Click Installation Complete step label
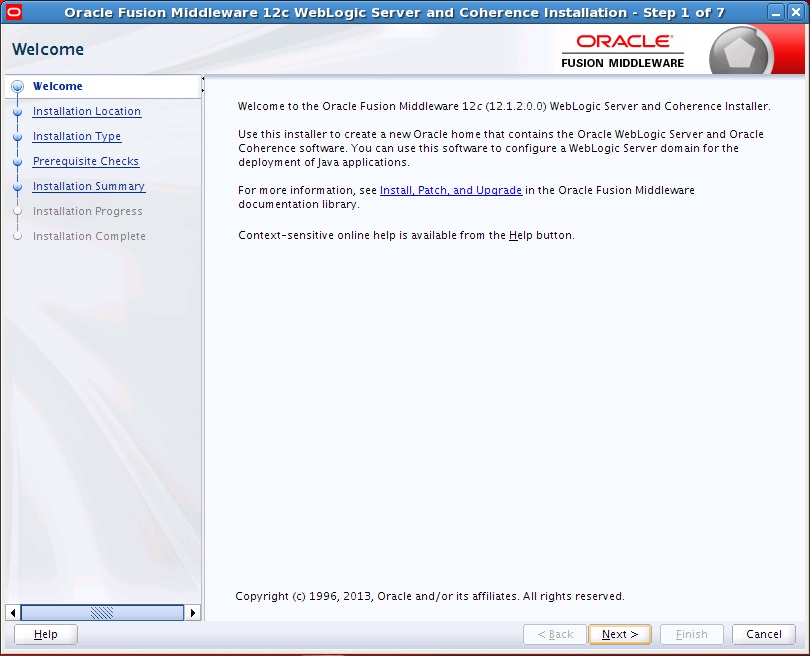The width and height of the screenshot is (810, 656). [x=89, y=236]
